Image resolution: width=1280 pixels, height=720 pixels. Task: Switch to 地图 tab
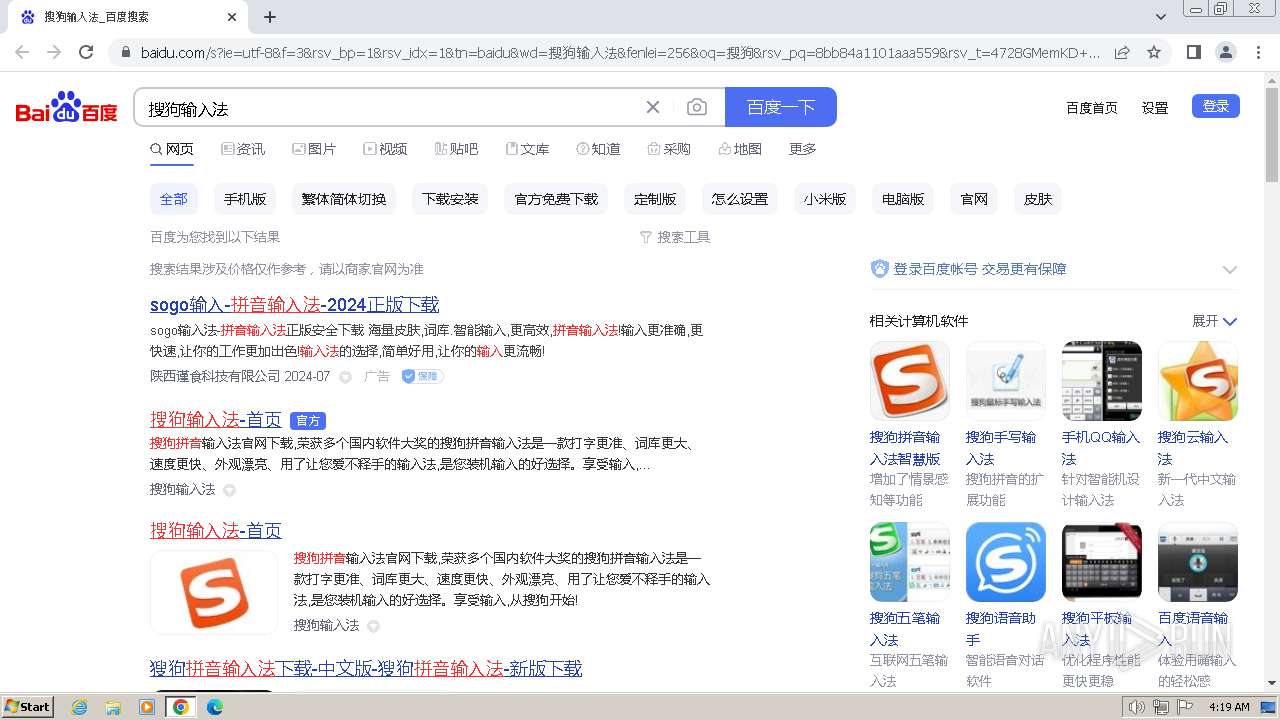point(740,149)
